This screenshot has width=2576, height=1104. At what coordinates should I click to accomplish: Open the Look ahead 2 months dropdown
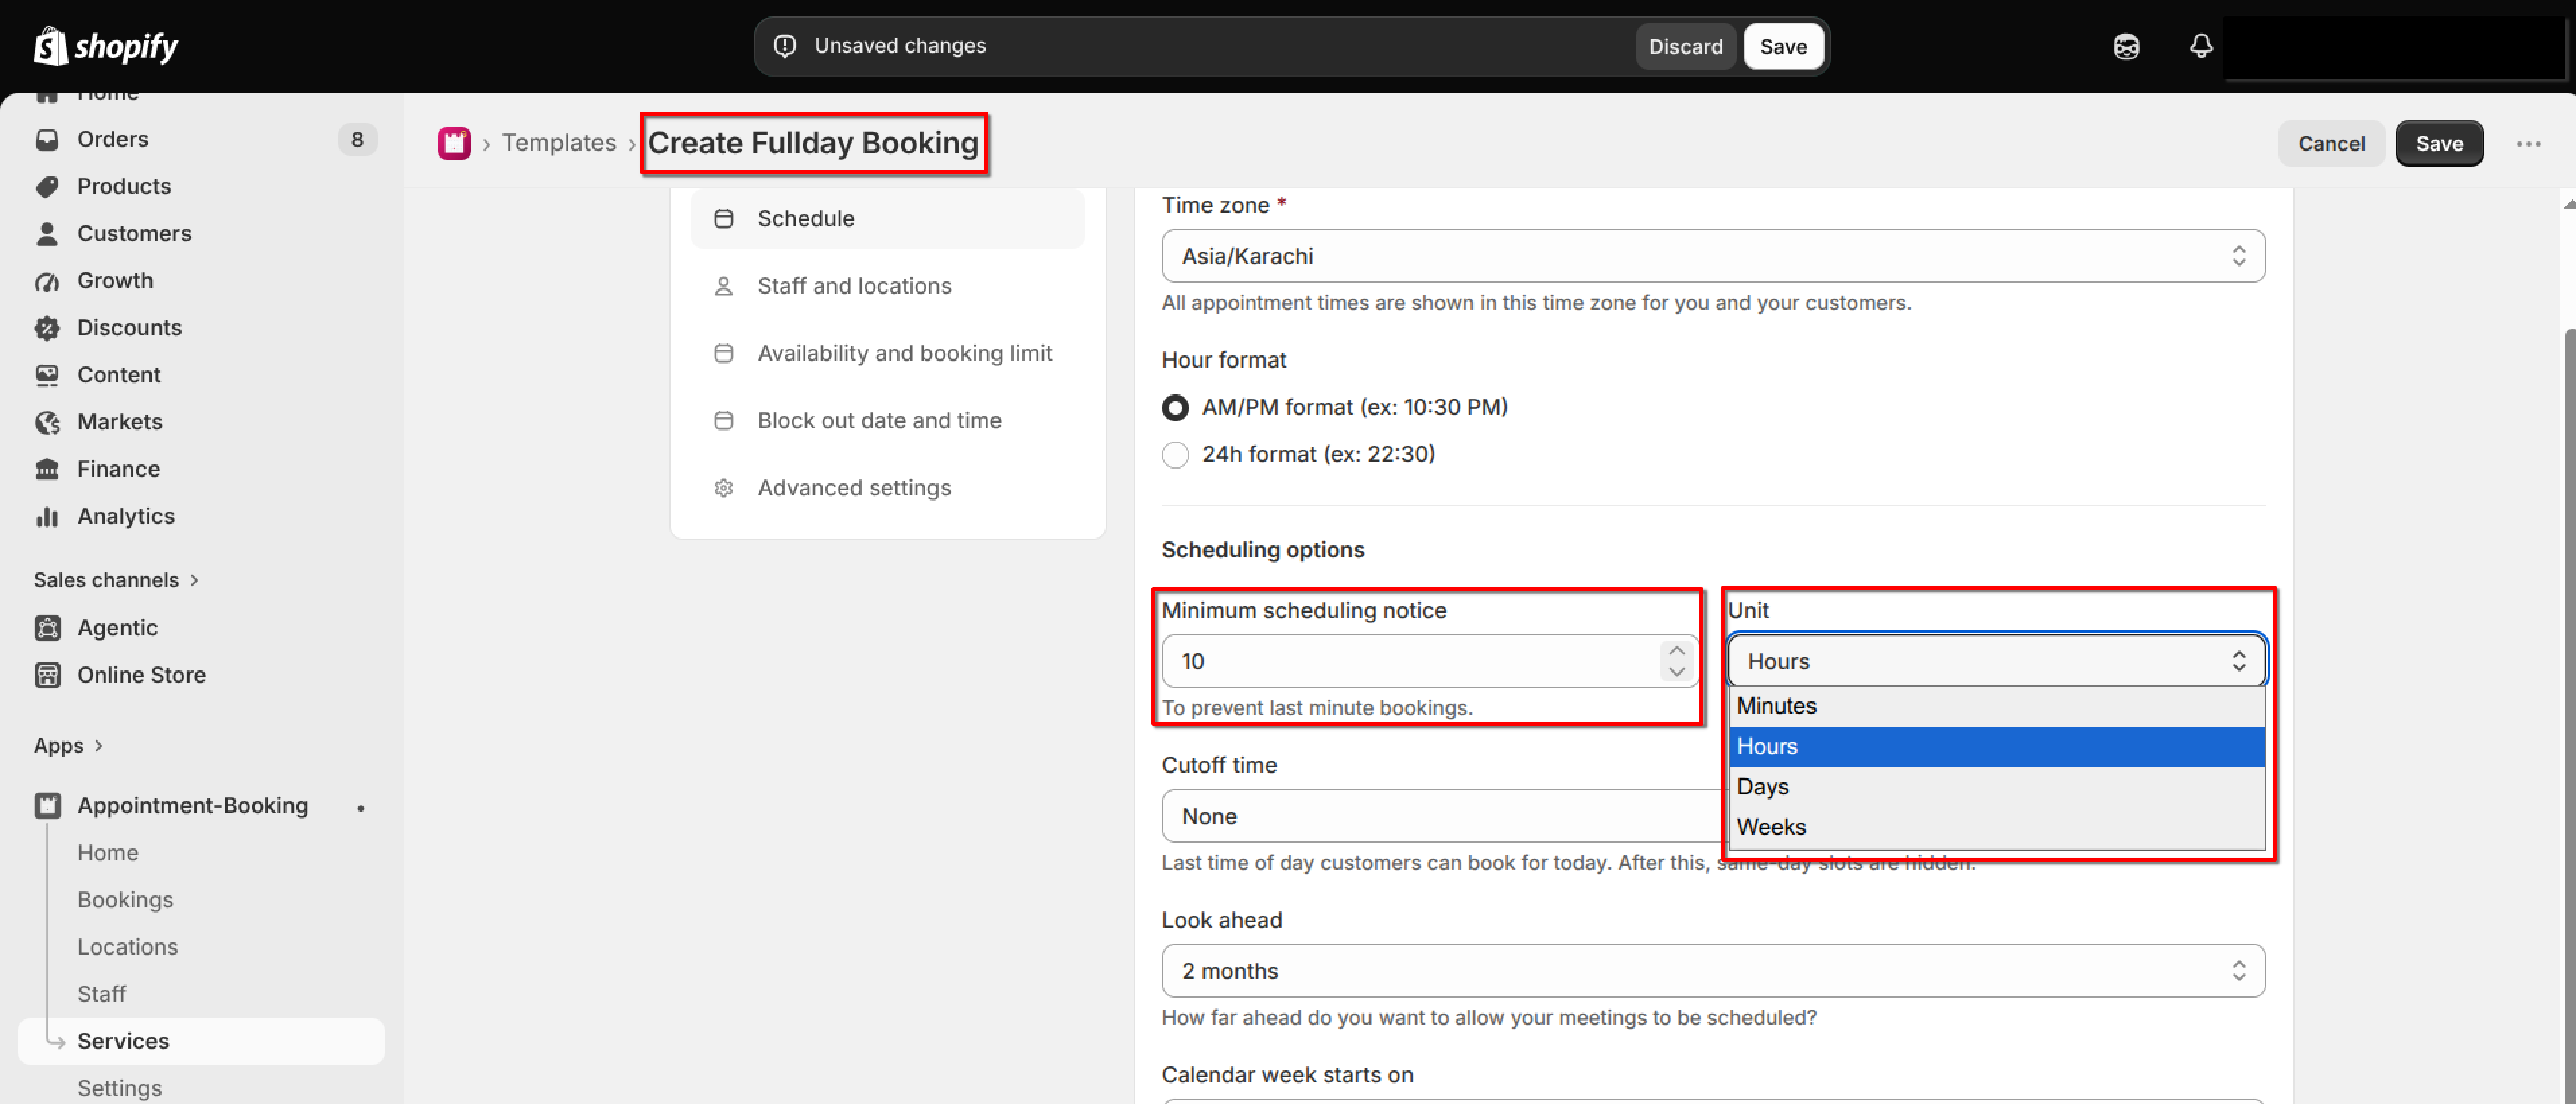1713,970
